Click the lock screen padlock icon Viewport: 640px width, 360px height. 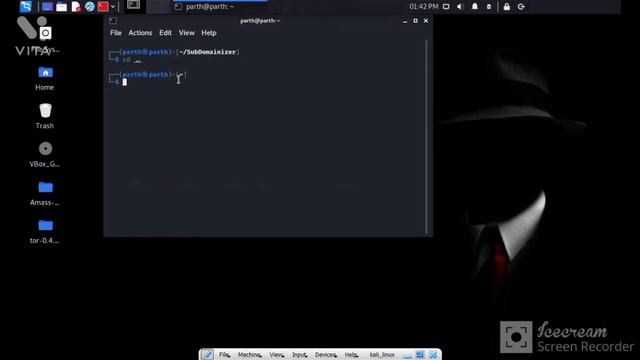[507, 7]
